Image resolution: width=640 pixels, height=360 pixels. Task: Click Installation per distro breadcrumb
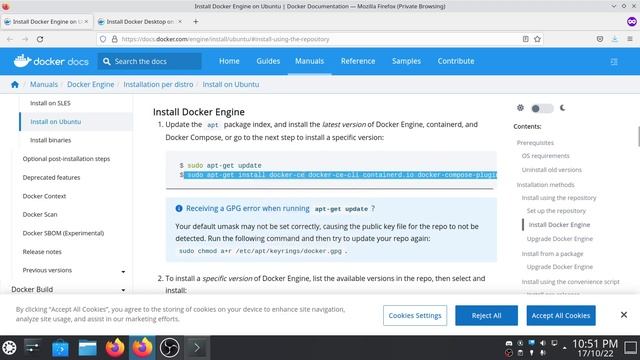(158, 84)
